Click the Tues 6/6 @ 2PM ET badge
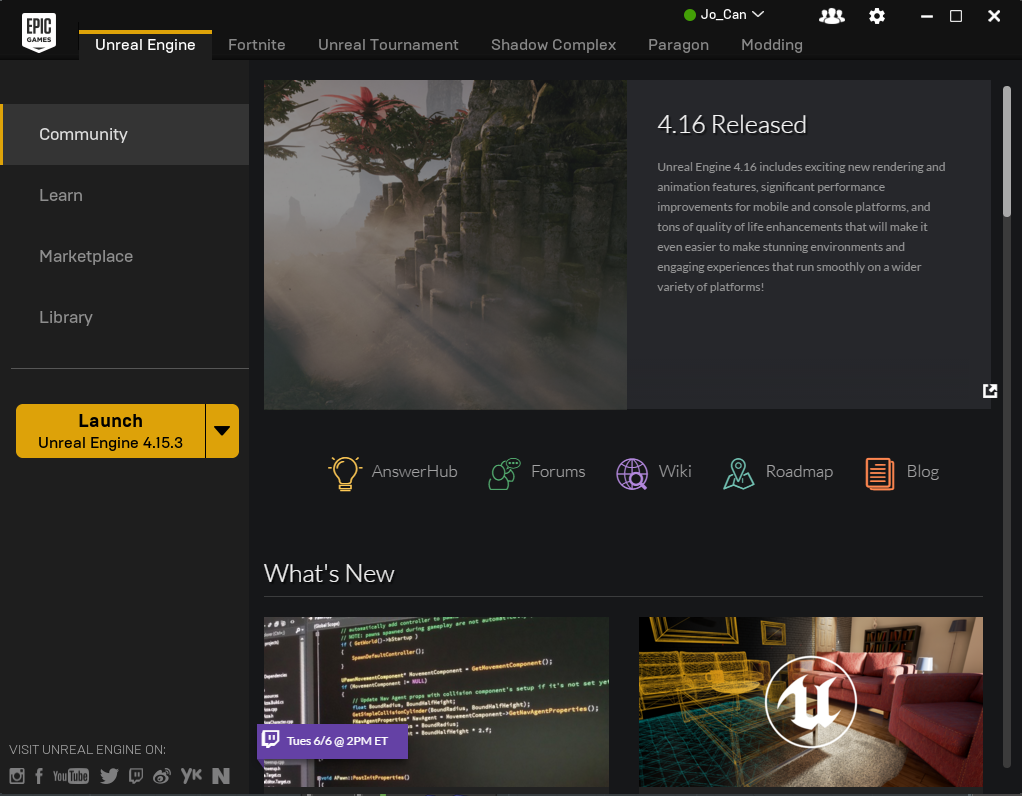The height and width of the screenshot is (796, 1022). [x=332, y=741]
